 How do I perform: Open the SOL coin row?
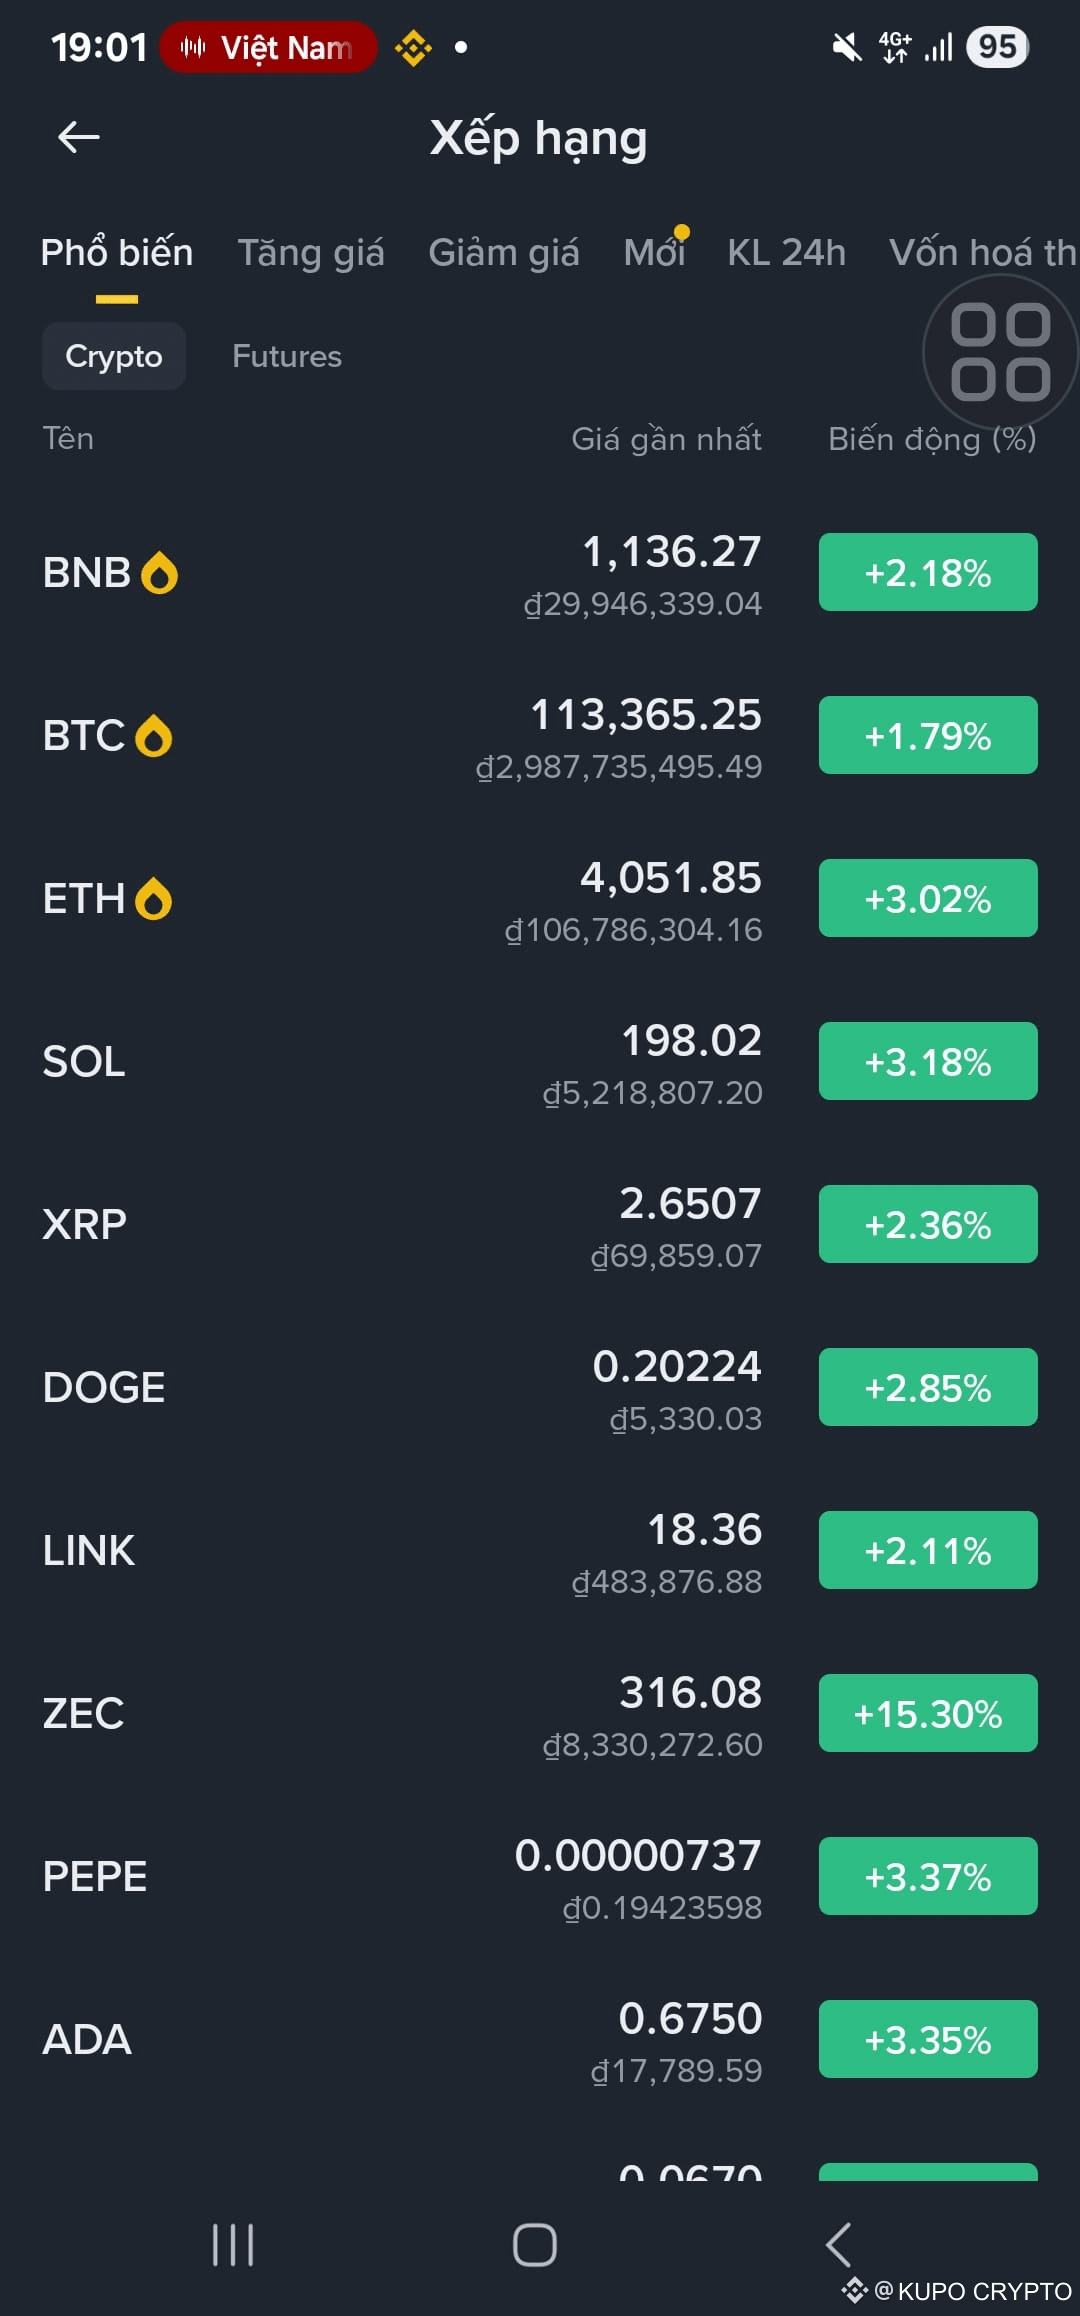(540, 1062)
